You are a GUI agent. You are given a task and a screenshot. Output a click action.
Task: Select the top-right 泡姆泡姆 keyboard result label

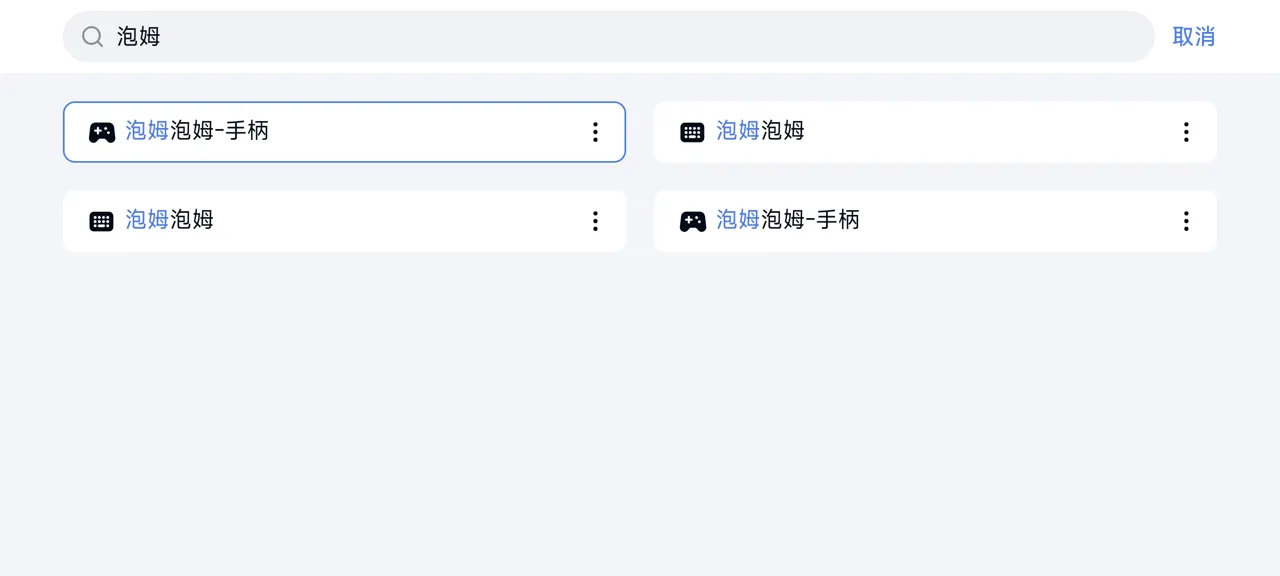point(760,131)
